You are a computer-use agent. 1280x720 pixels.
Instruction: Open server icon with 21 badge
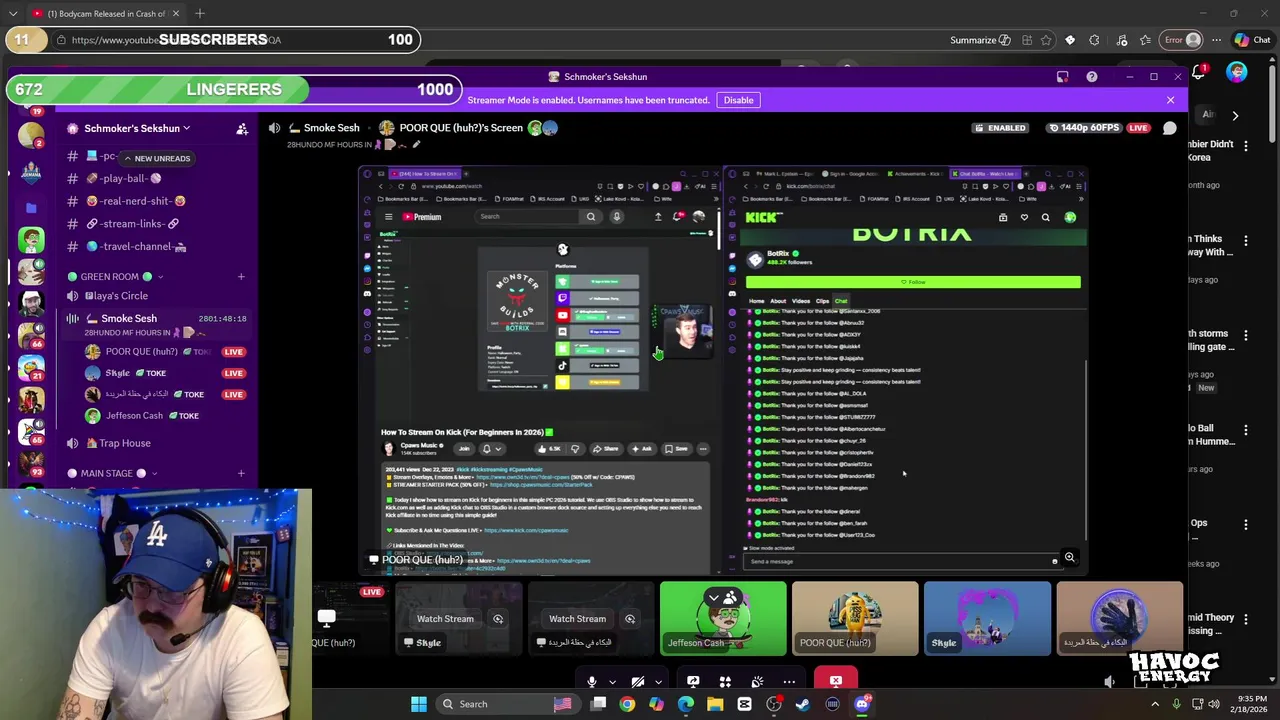(x=32, y=367)
